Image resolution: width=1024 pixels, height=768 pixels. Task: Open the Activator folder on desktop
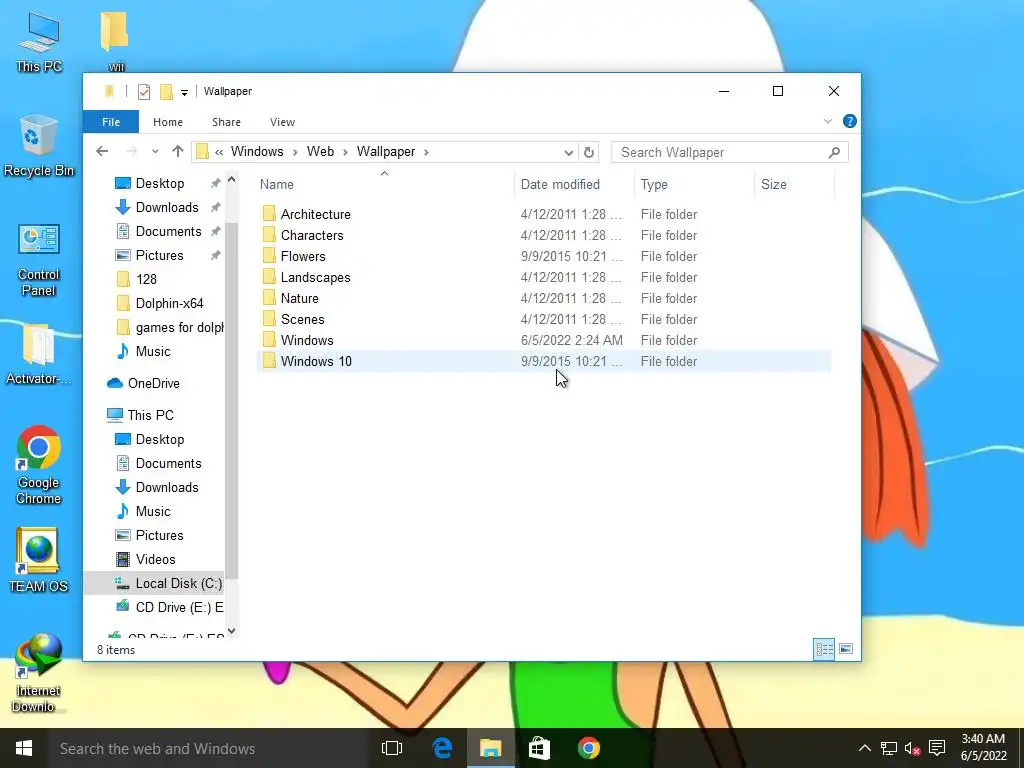pos(39,354)
